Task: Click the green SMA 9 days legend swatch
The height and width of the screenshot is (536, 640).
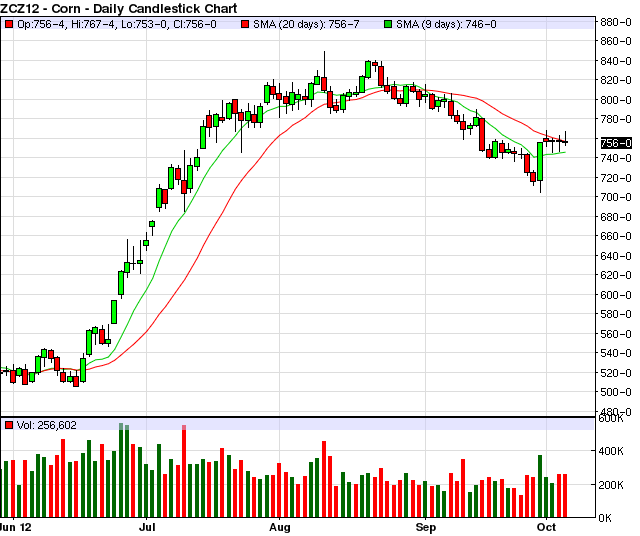Action: [x=388, y=24]
